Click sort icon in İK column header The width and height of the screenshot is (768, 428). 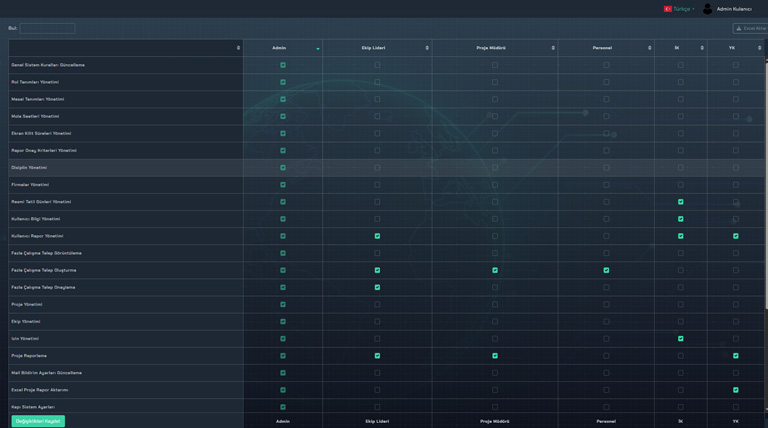[702, 48]
